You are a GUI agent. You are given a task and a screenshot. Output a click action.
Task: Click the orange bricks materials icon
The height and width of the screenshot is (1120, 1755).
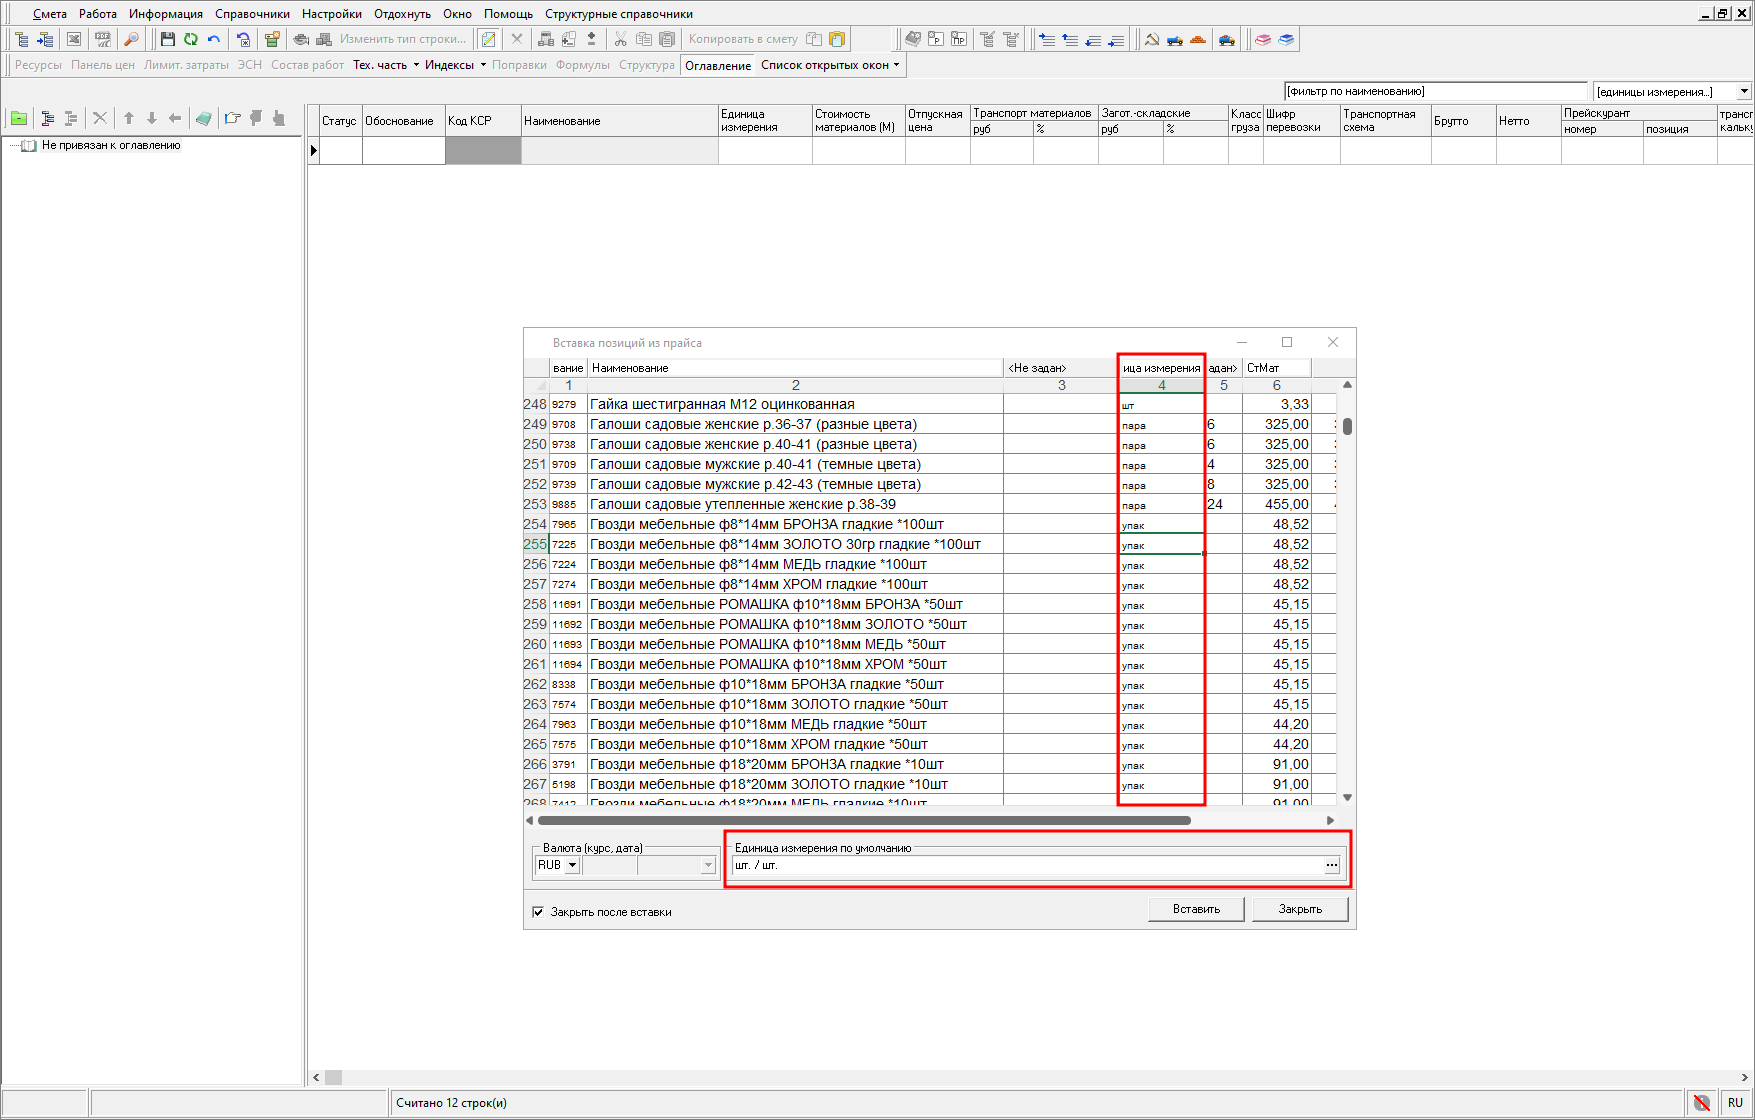tap(1198, 39)
